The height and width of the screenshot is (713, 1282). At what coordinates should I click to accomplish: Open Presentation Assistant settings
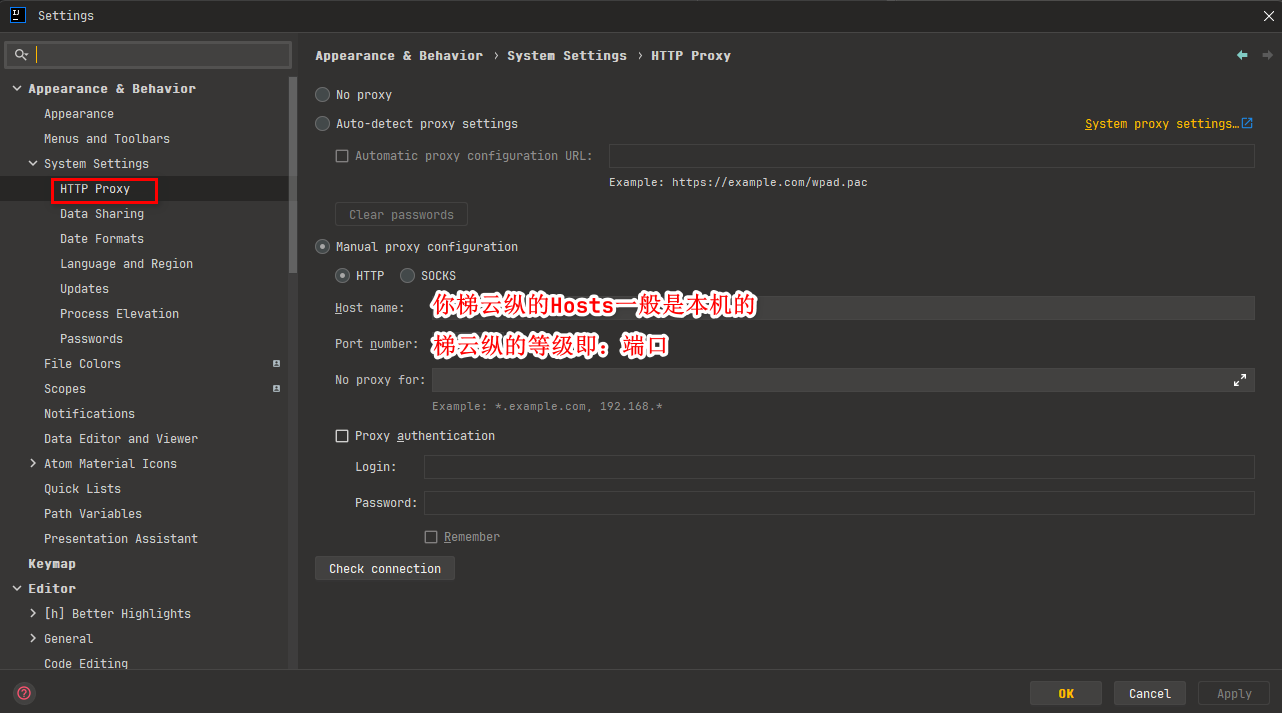(121, 539)
